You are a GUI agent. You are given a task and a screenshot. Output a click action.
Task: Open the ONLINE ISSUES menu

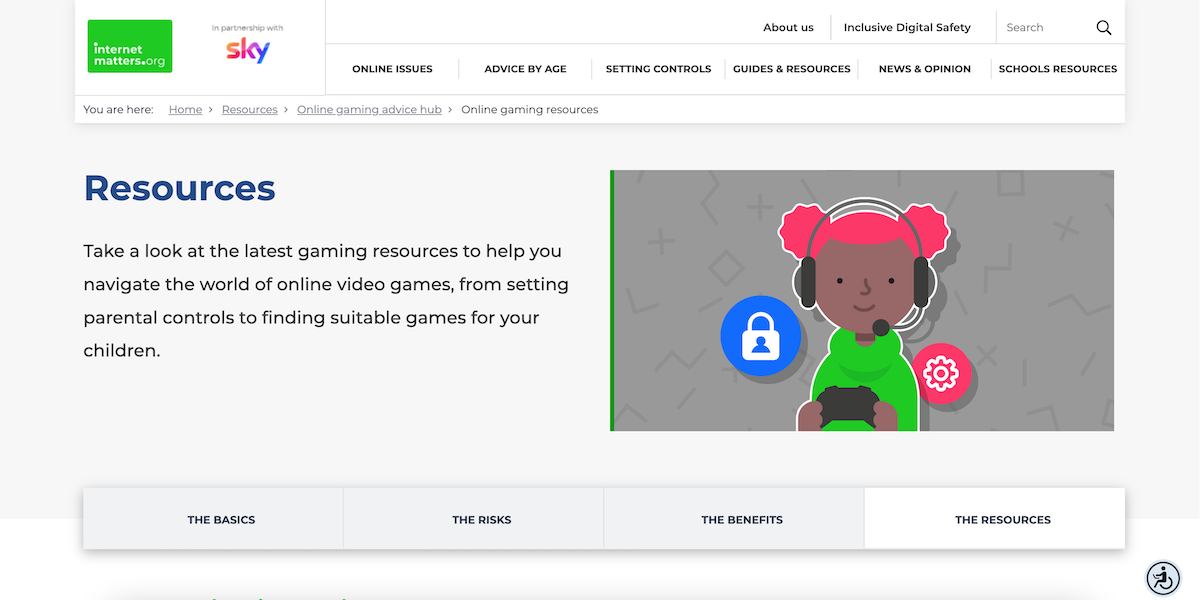[x=392, y=69]
